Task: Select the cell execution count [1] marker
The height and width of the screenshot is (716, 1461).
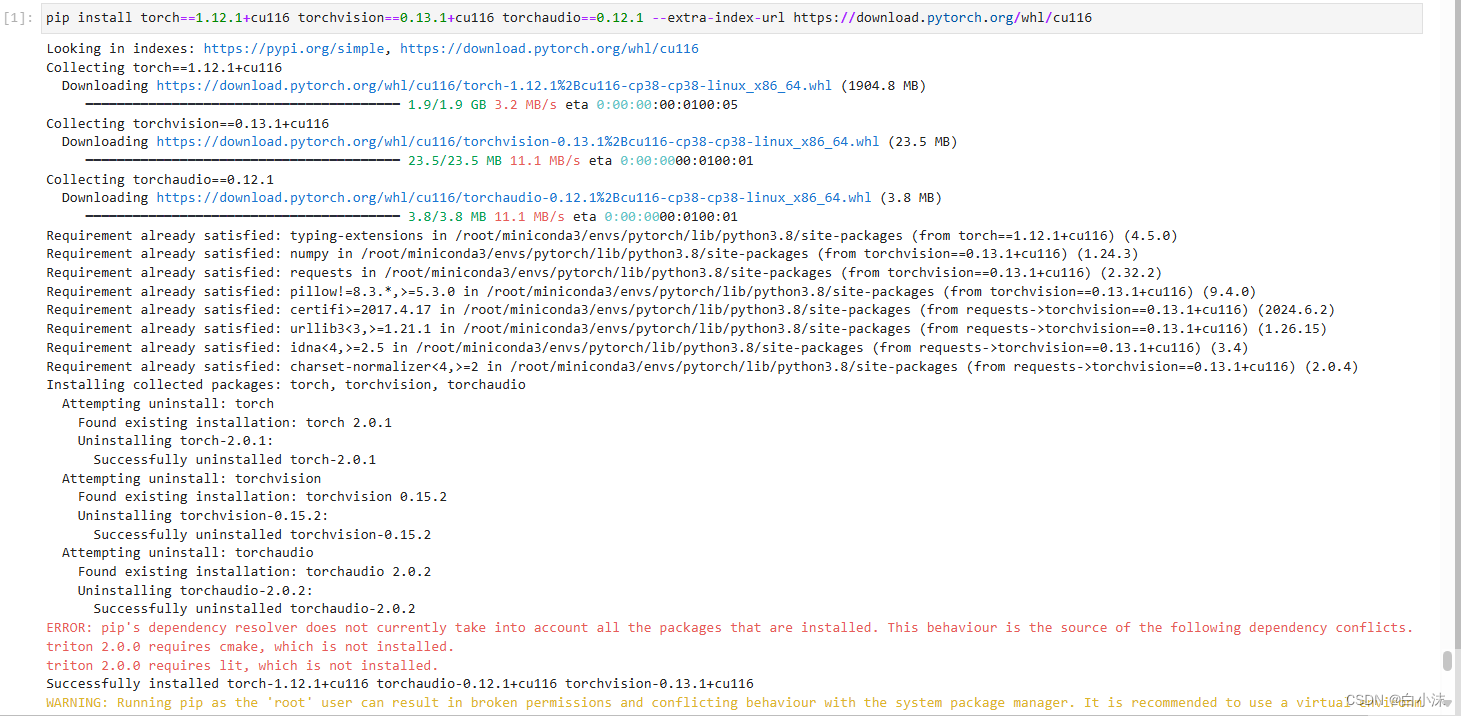Action: tap(16, 17)
